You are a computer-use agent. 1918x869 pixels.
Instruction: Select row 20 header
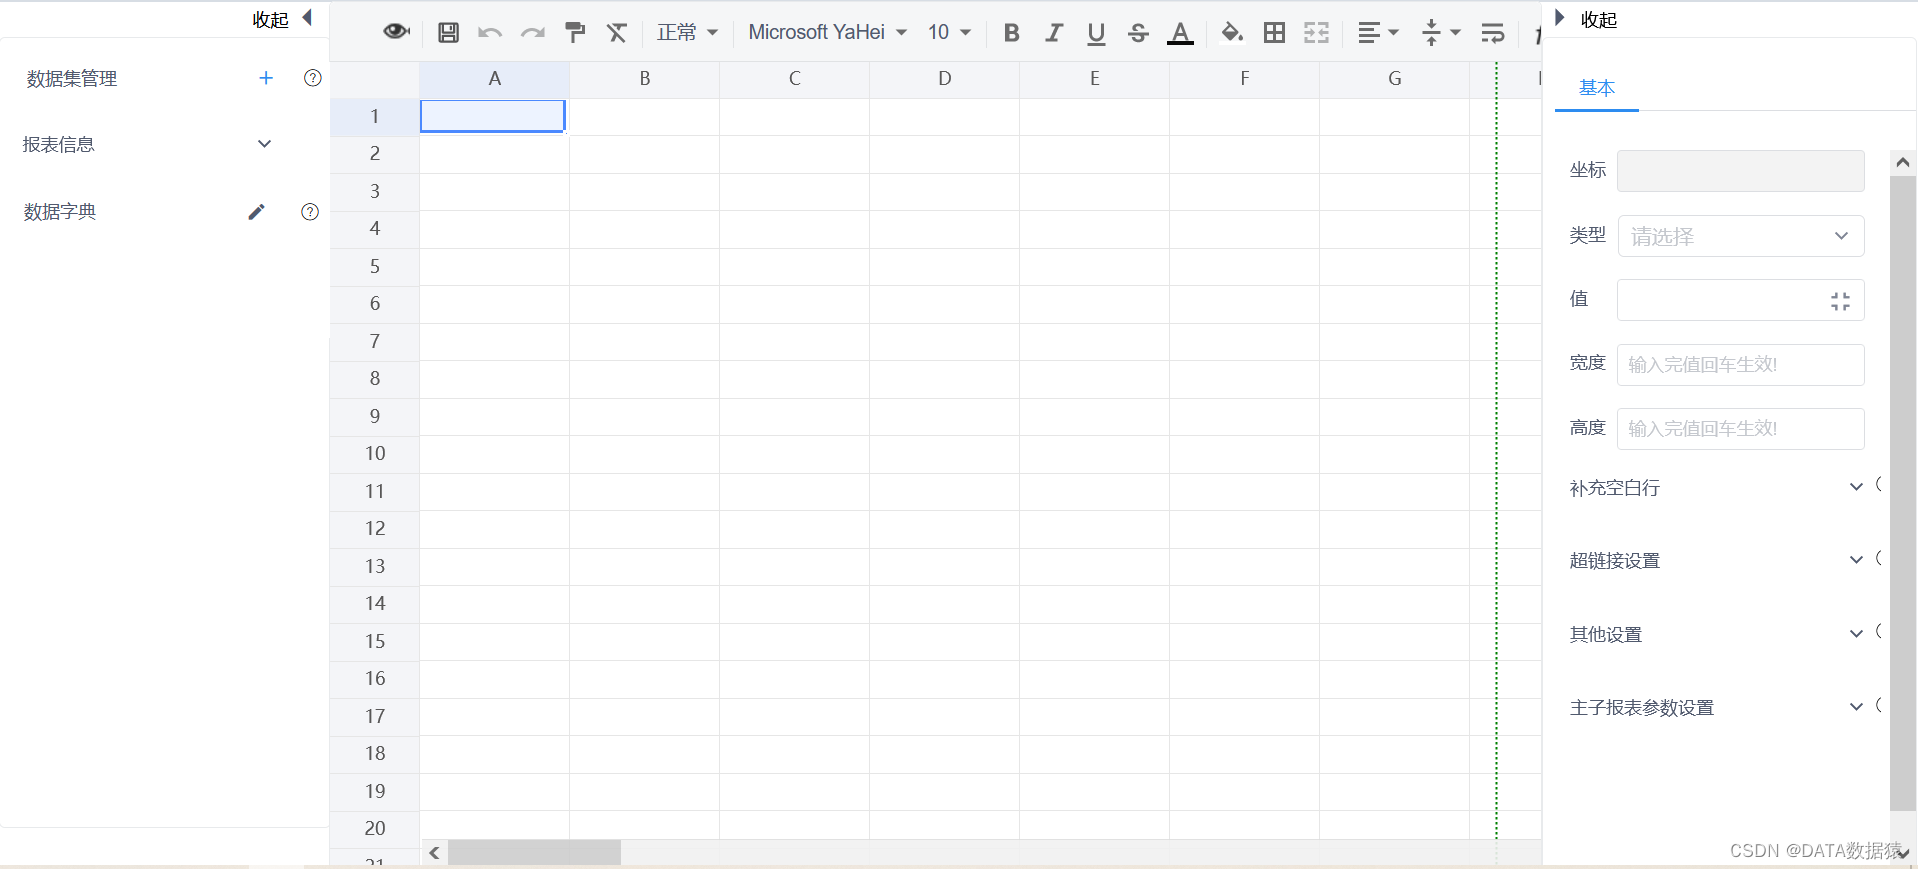pyautogui.click(x=375, y=829)
